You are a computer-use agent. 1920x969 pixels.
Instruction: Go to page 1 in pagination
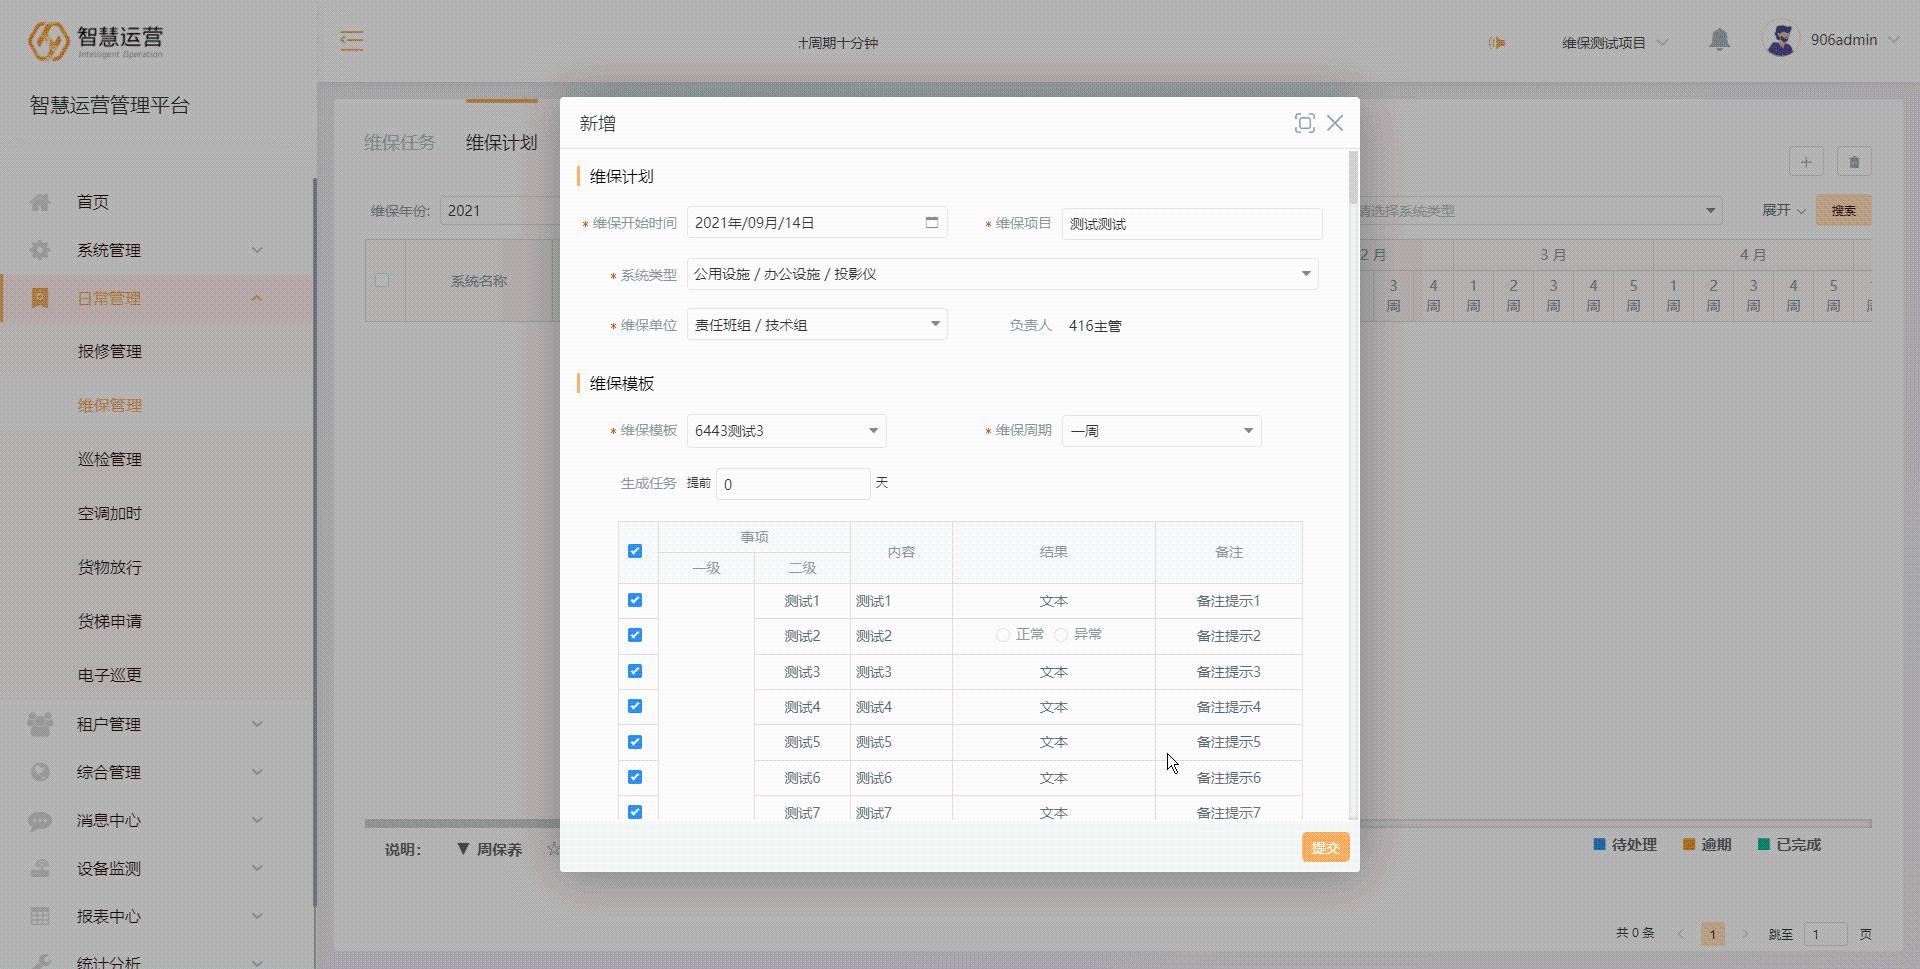(1712, 934)
